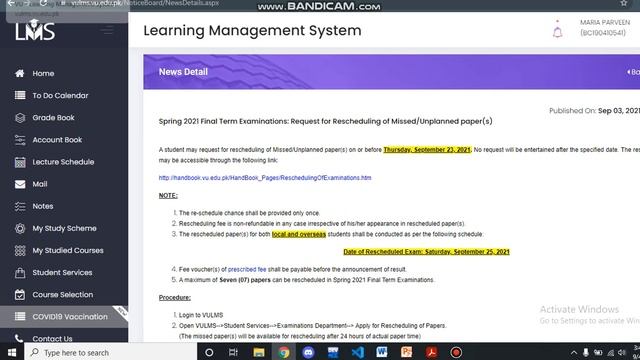Click the My Studied Courses grid icon
This screenshot has width=640, height=360.
point(20,251)
